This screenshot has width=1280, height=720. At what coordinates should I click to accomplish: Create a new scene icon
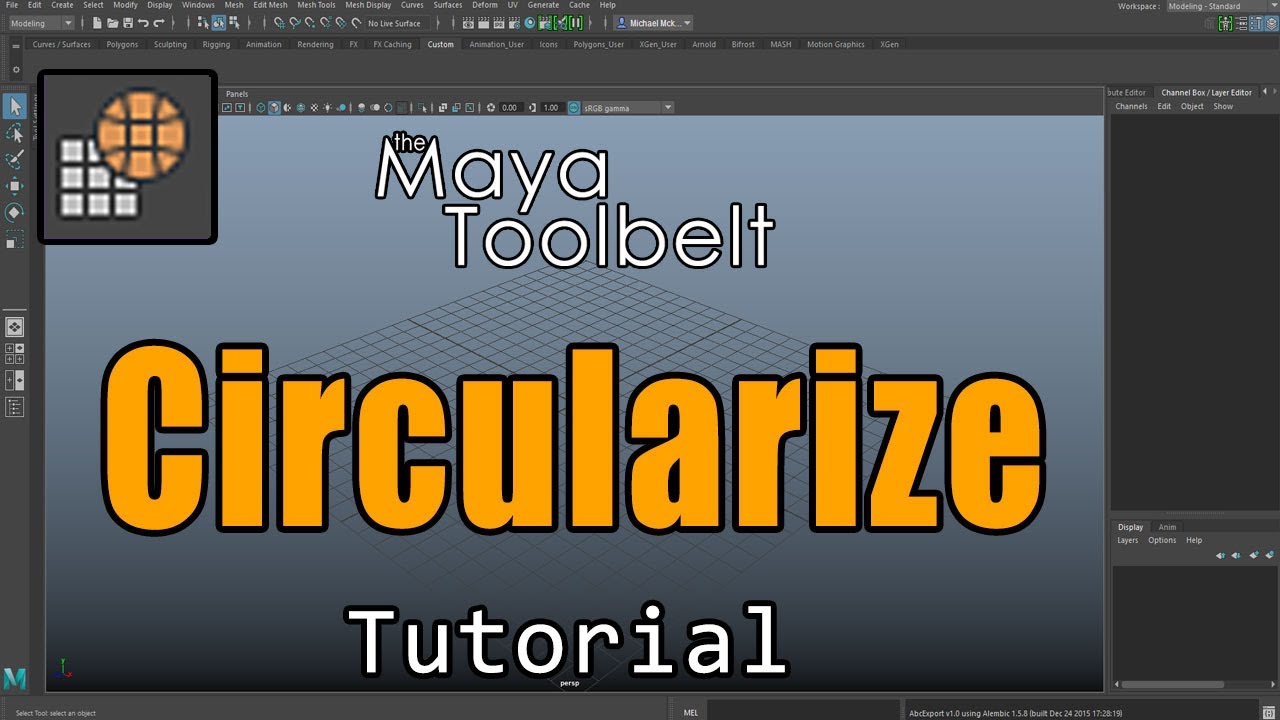click(x=97, y=23)
